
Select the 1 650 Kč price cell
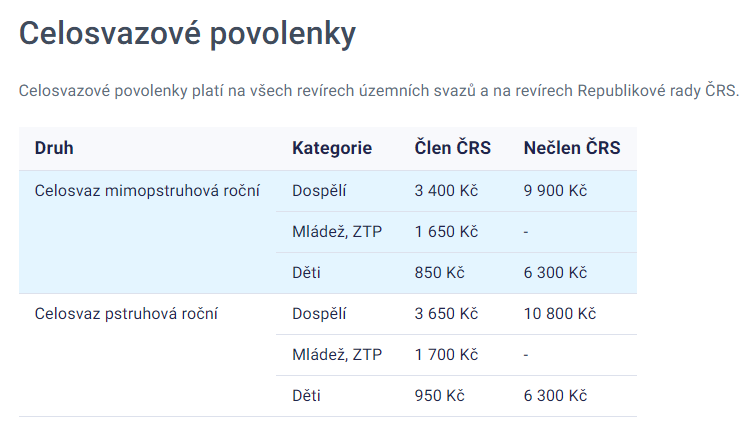pyautogui.click(x=446, y=231)
